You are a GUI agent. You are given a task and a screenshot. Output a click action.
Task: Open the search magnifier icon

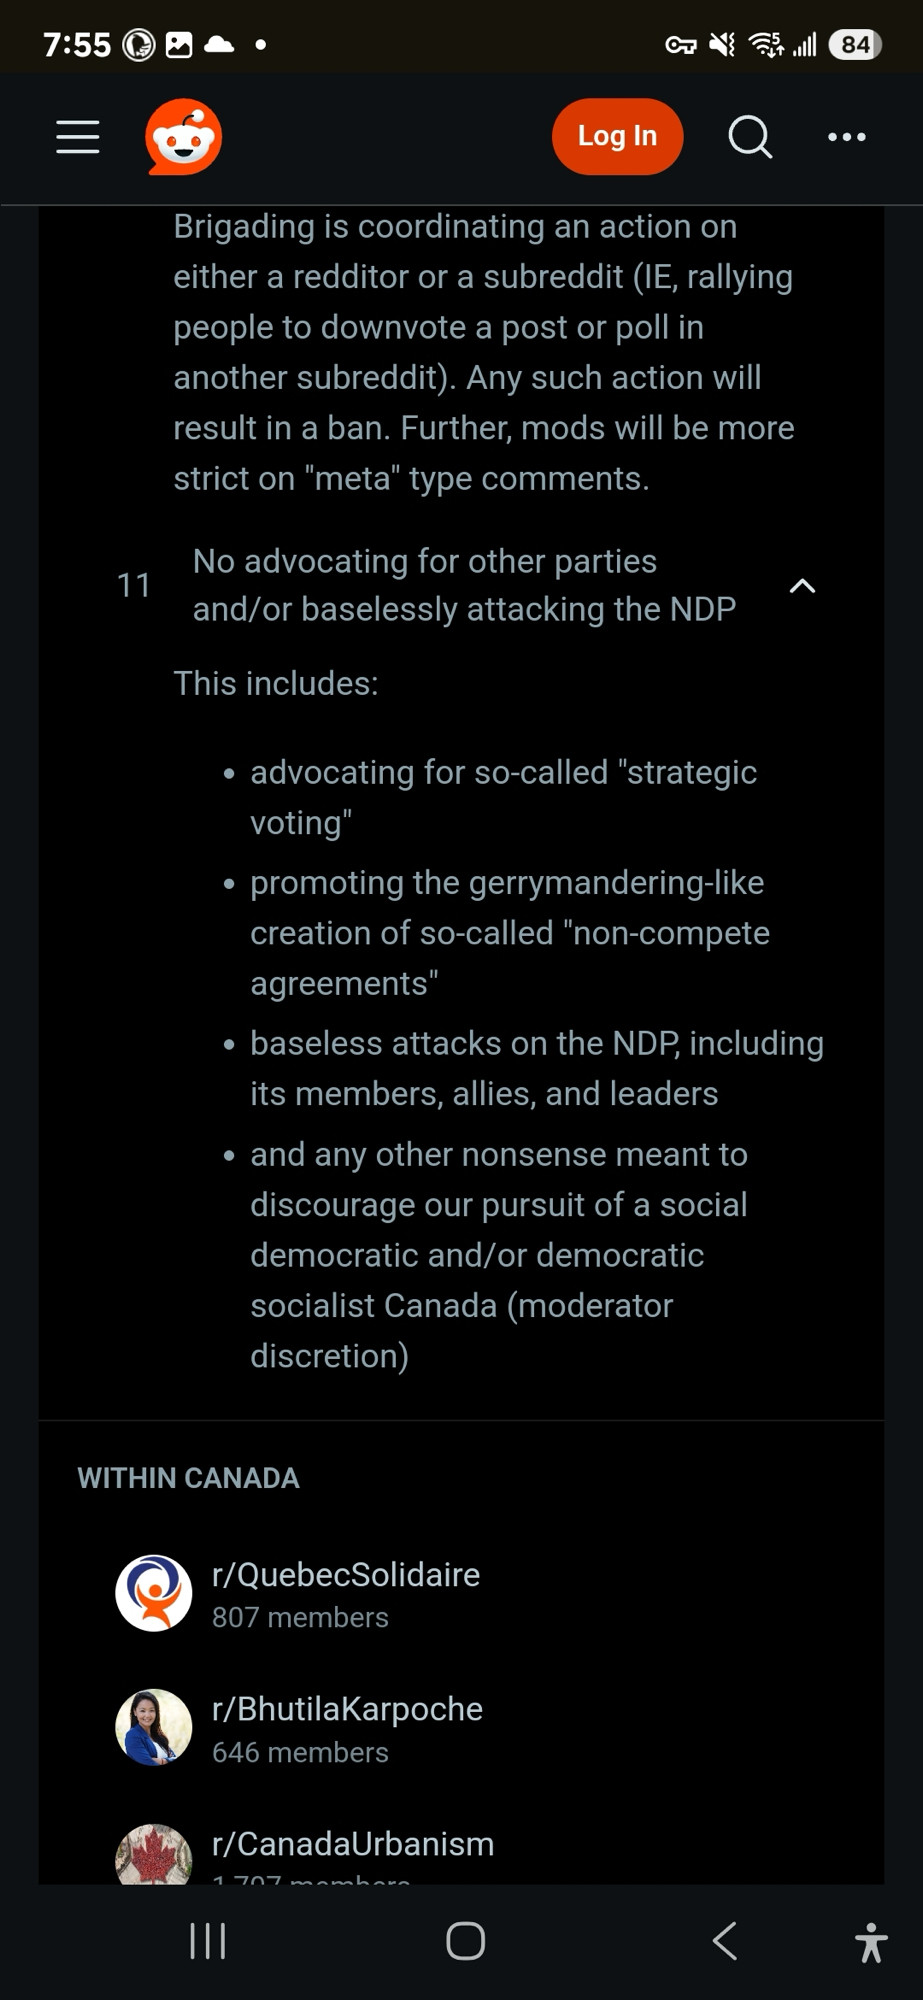pyautogui.click(x=750, y=137)
